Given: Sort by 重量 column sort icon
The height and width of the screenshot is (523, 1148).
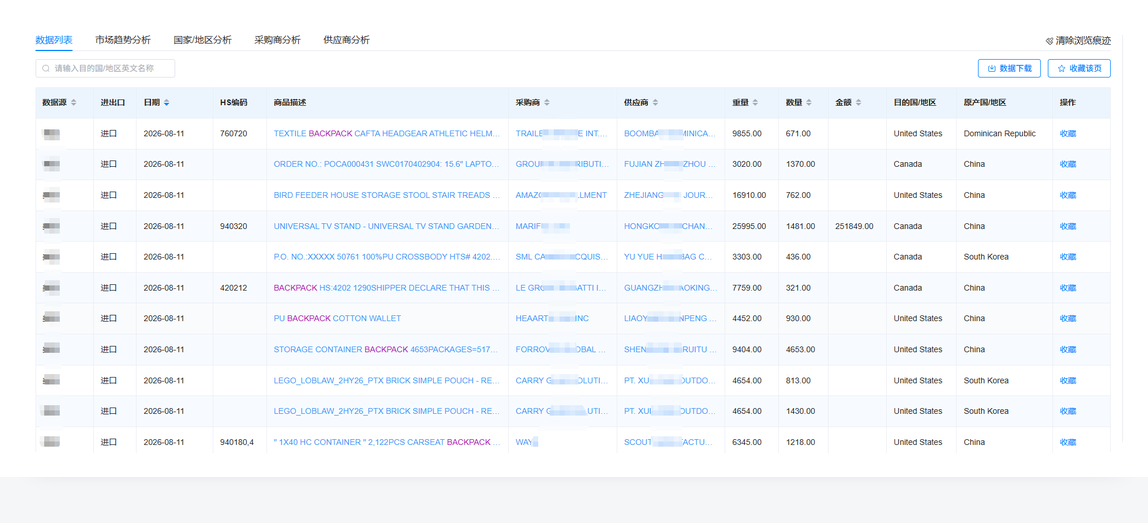Looking at the screenshot, I should pos(755,103).
